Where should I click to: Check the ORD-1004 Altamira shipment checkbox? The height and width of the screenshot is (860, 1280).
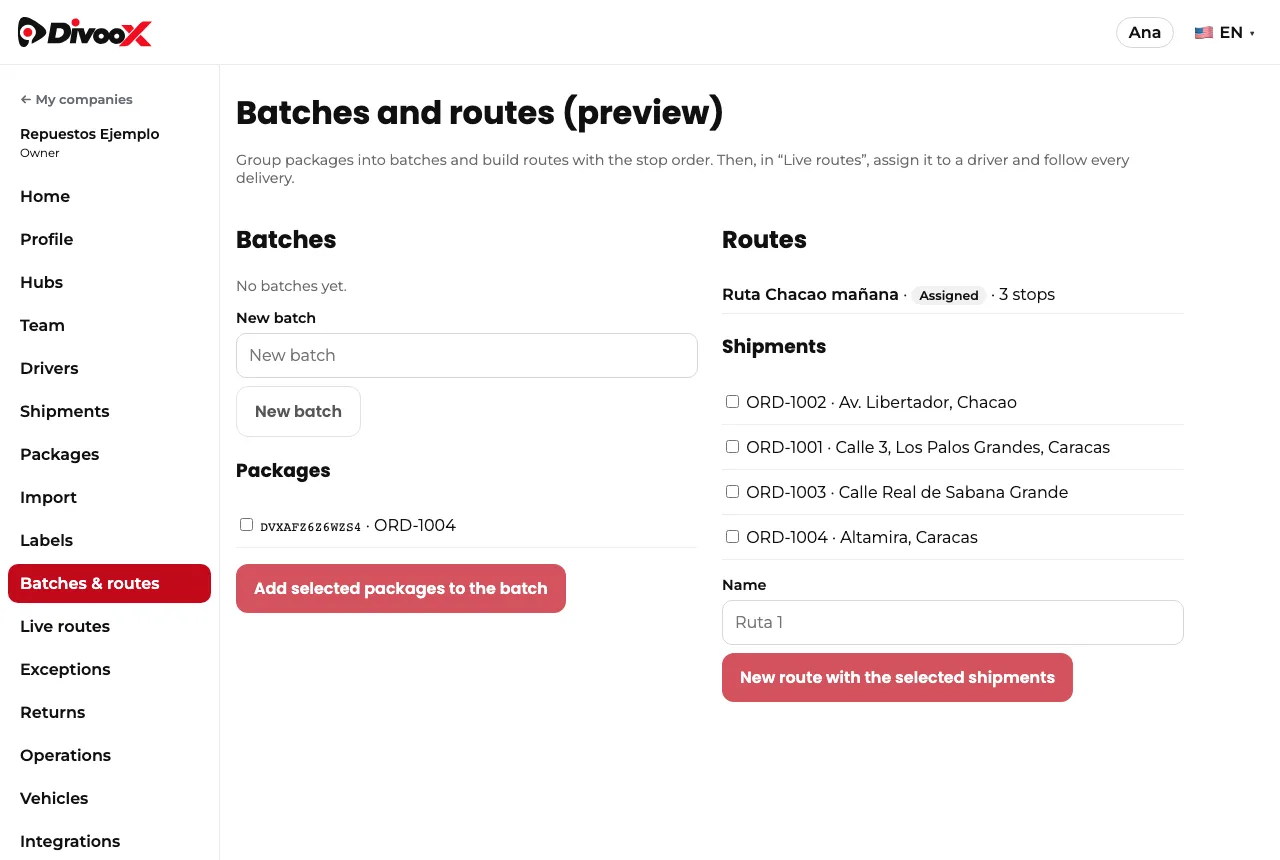point(732,536)
